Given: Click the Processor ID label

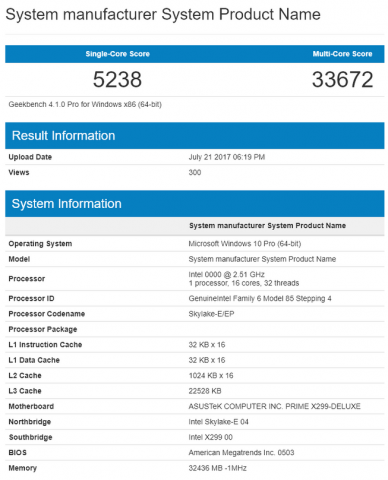Looking at the screenshot, I should 31,298.
